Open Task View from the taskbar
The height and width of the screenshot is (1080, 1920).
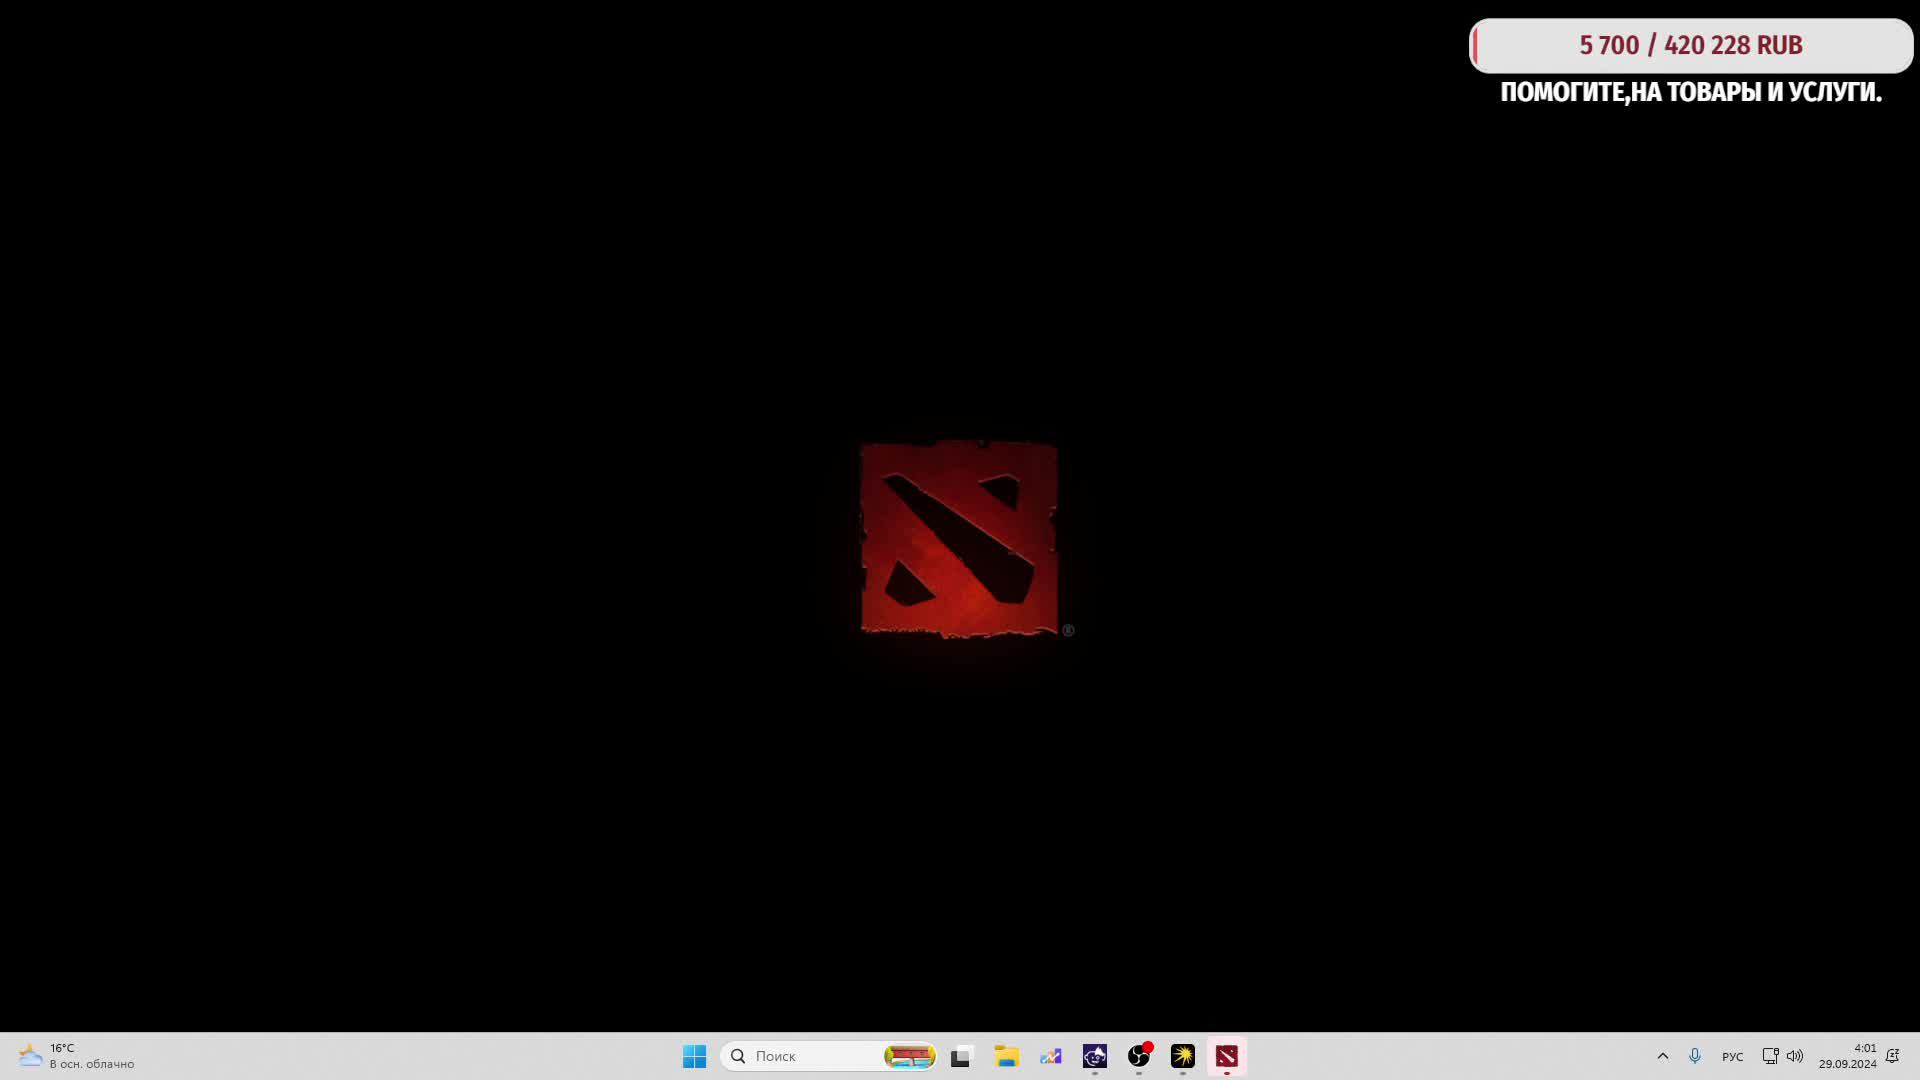[x=962, y=1056]
